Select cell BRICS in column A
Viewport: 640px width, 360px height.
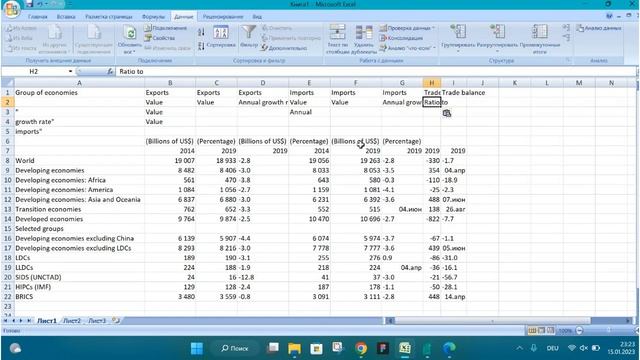(79, 296)
